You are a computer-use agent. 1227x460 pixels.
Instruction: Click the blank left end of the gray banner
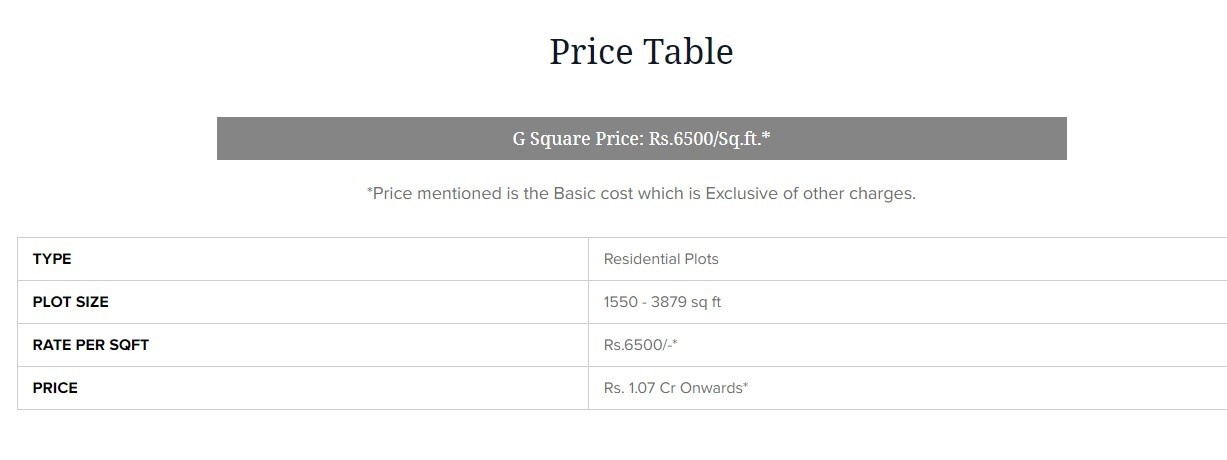point(300,139)
